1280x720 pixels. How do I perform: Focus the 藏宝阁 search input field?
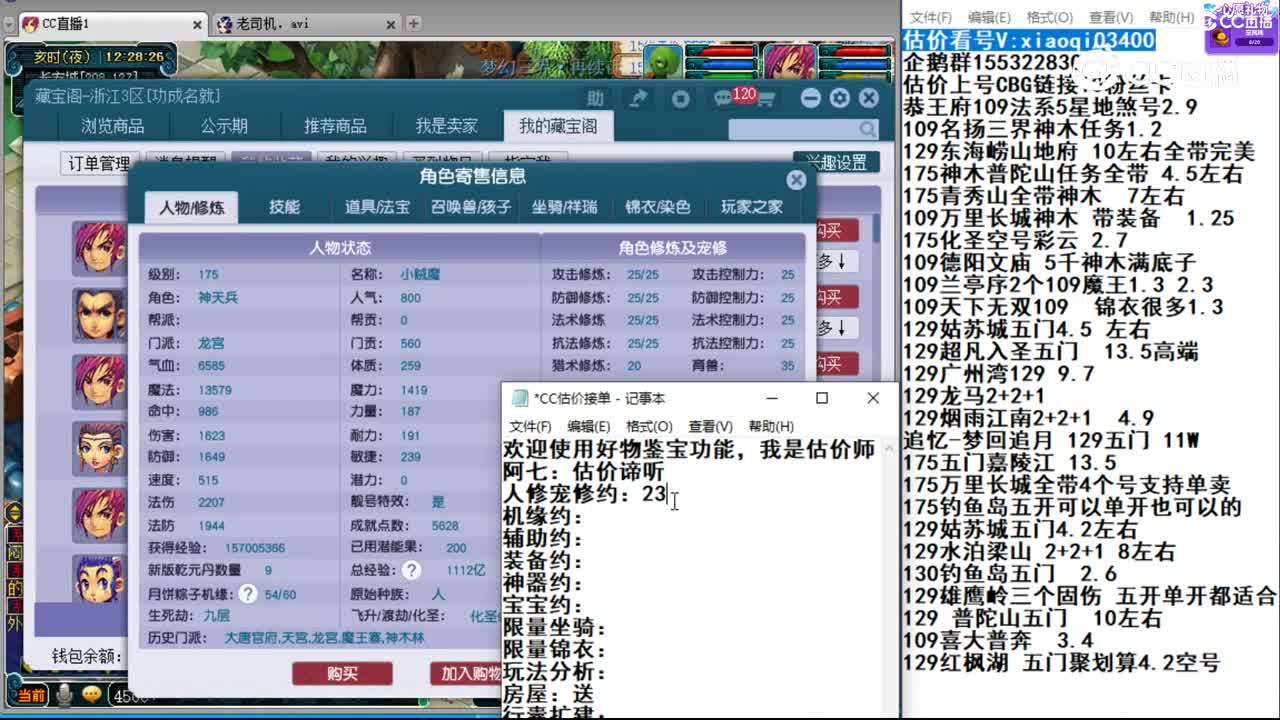coord(794,129)
